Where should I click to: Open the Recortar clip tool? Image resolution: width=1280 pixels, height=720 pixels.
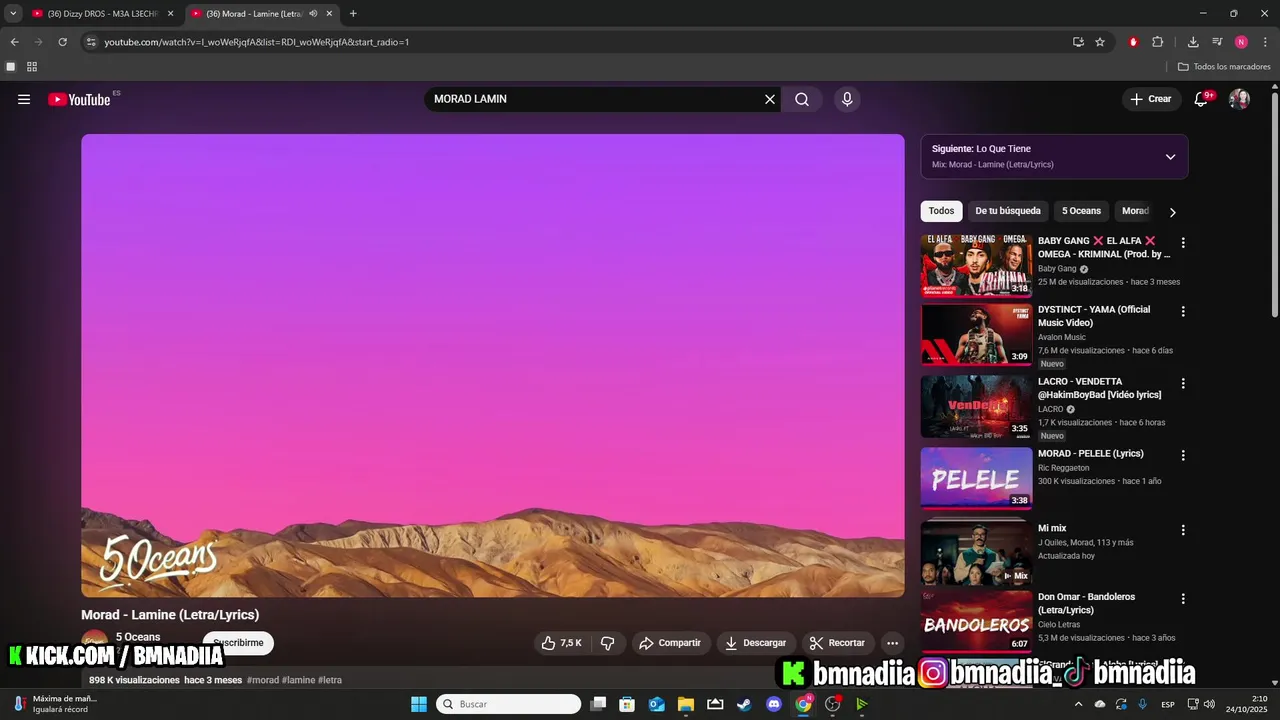point(838,643)
